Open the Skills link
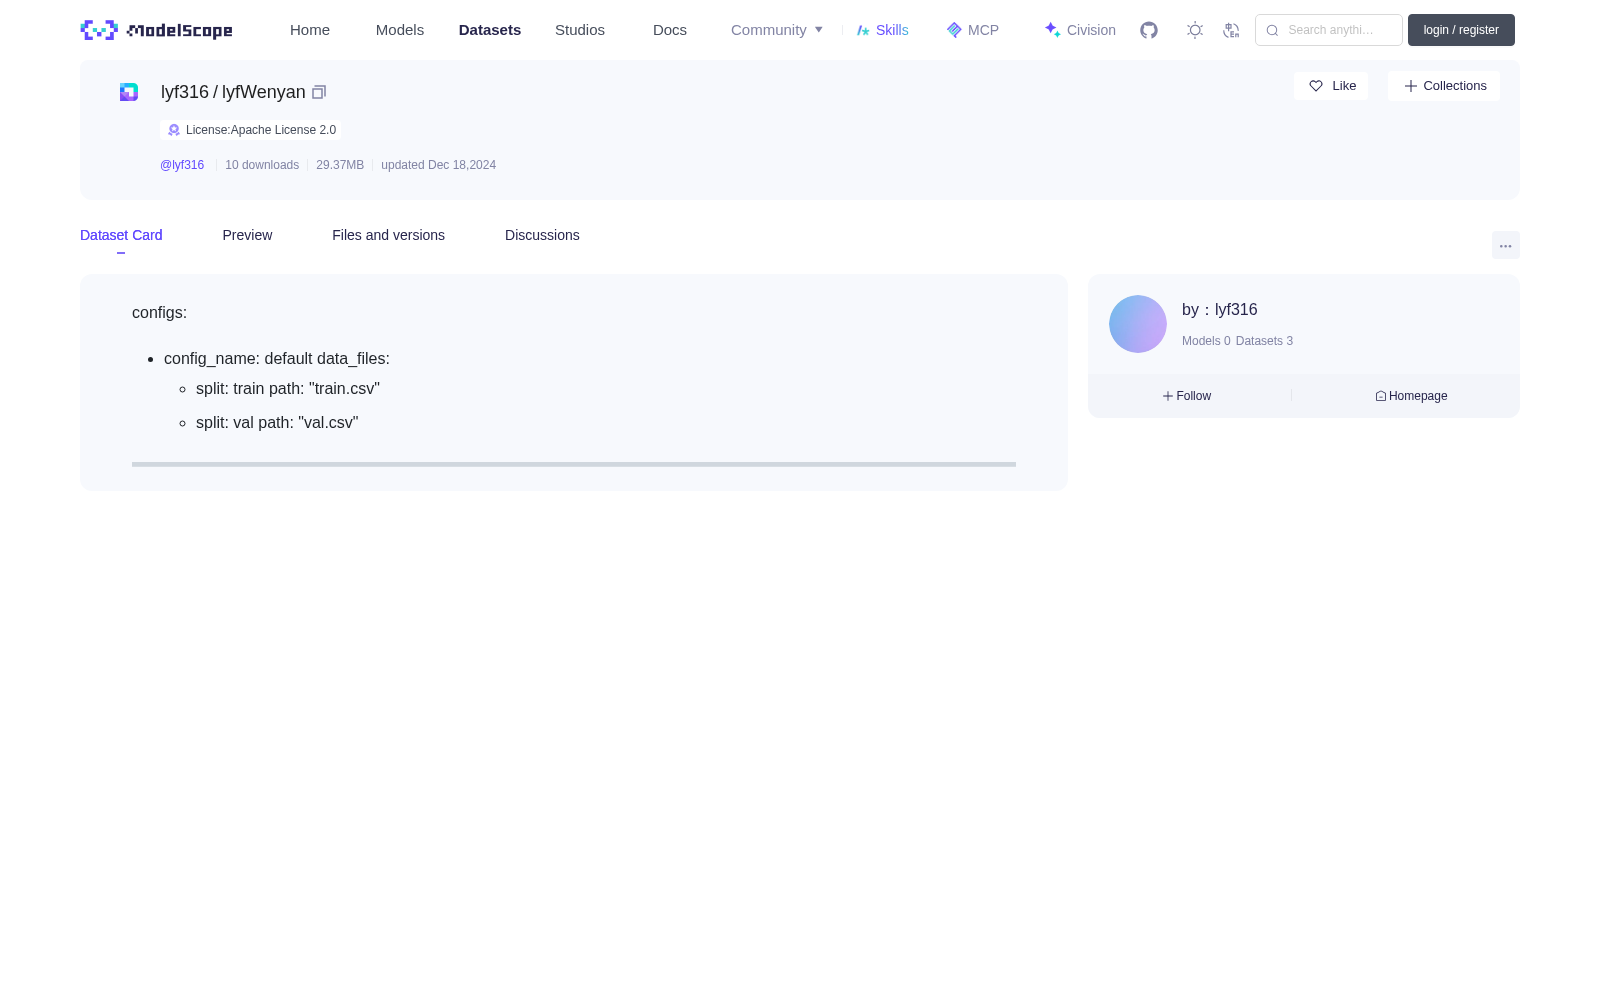The height and width of the screenshot is (1000, 1600). (x=882, y=30)
